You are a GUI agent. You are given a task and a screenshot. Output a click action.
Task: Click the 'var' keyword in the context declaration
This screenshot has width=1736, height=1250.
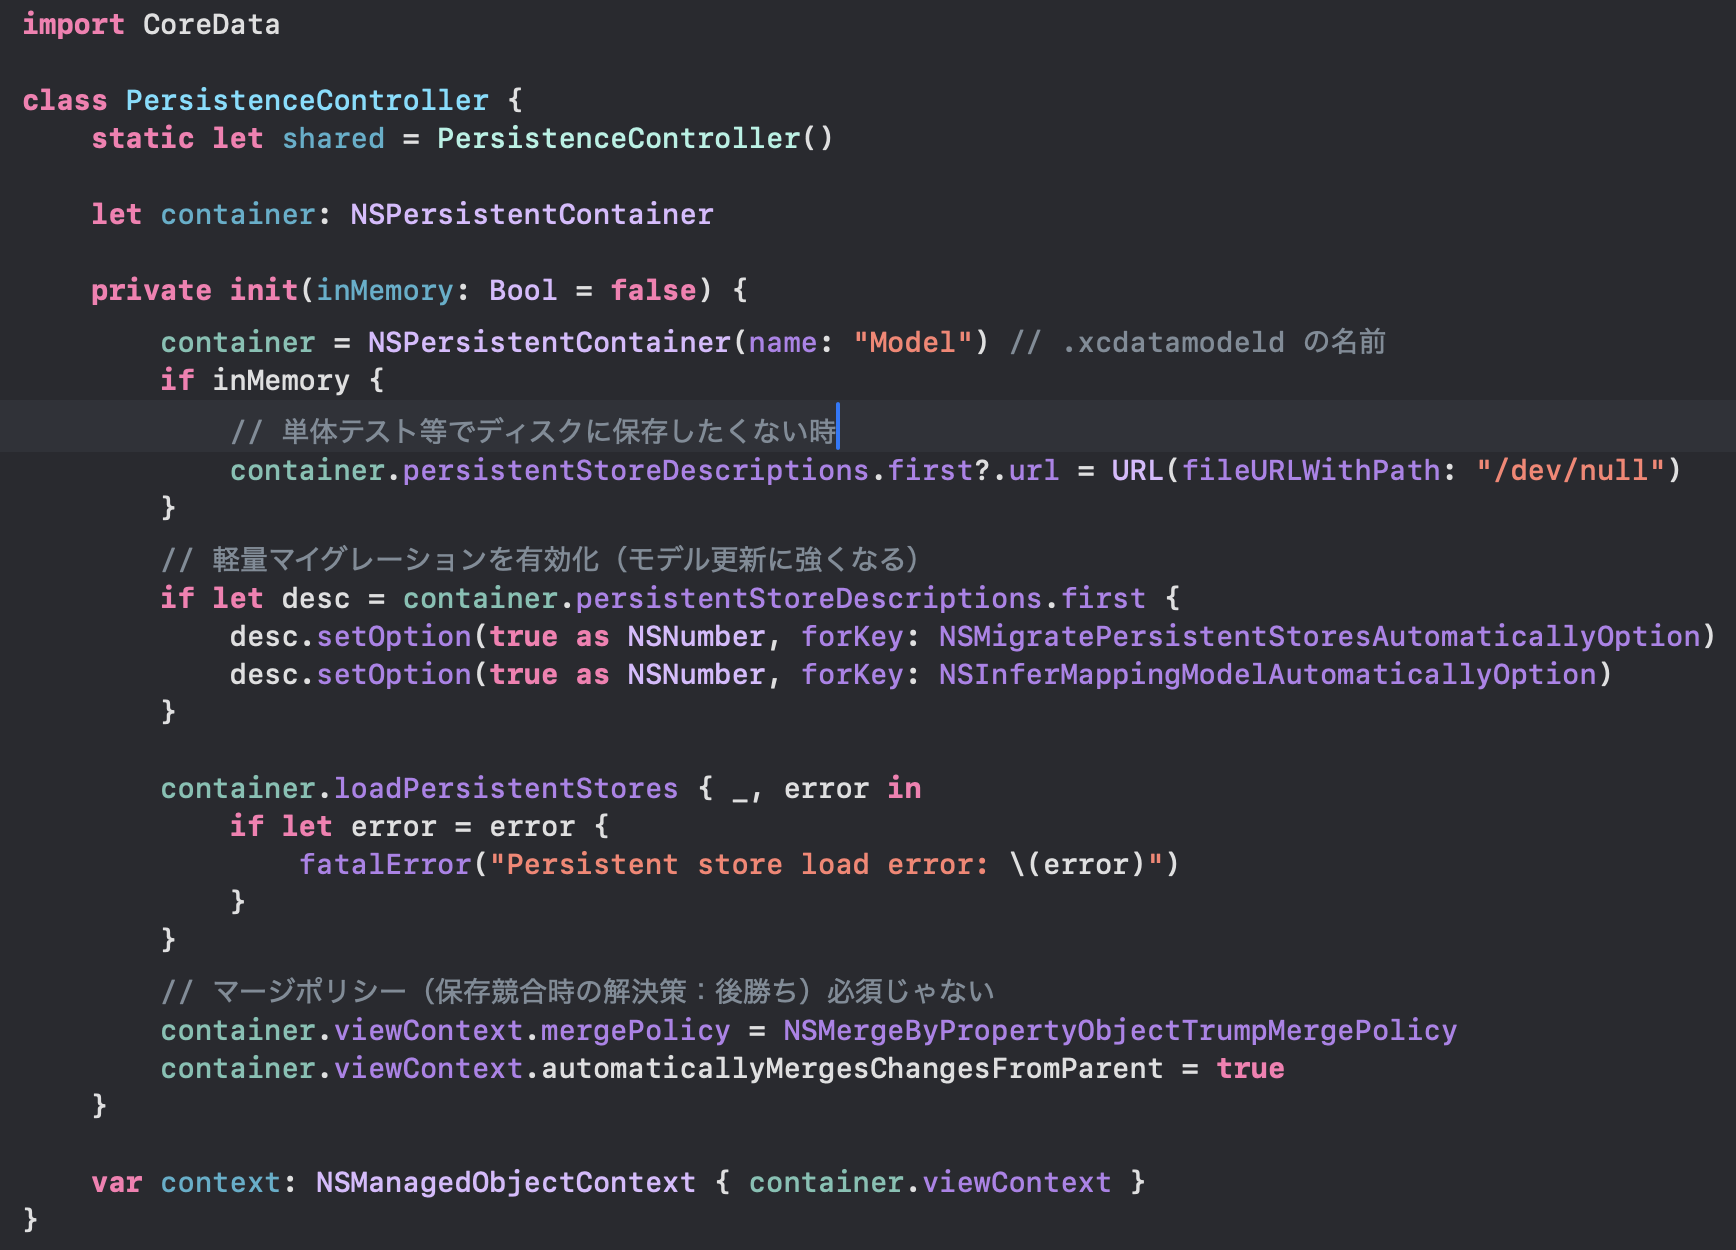point(117,1182)
